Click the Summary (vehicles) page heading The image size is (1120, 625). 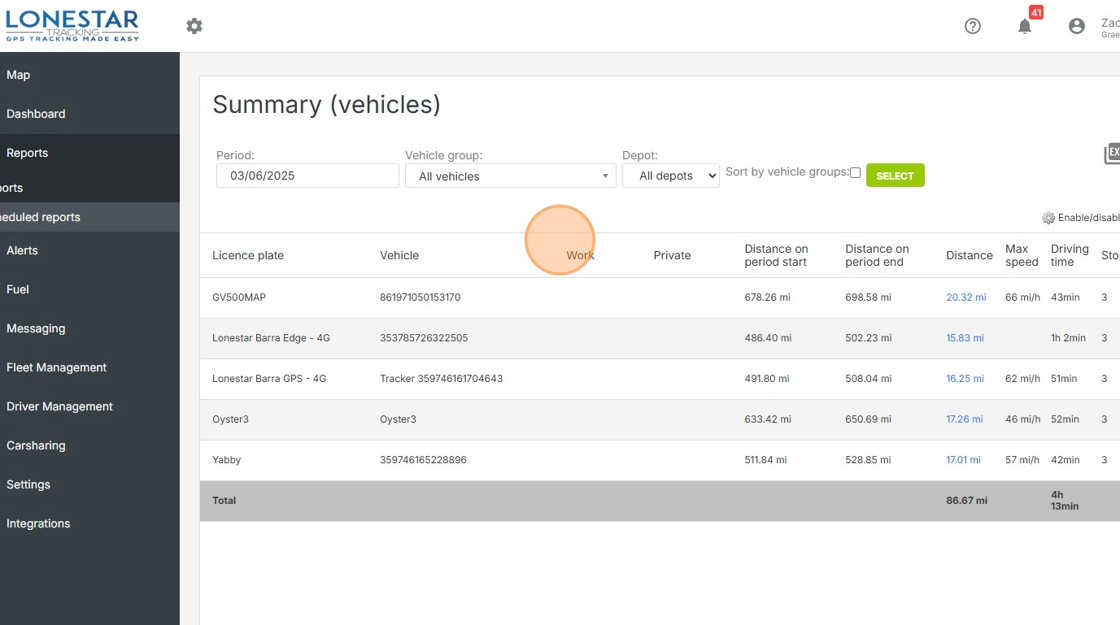click(326, 105)
